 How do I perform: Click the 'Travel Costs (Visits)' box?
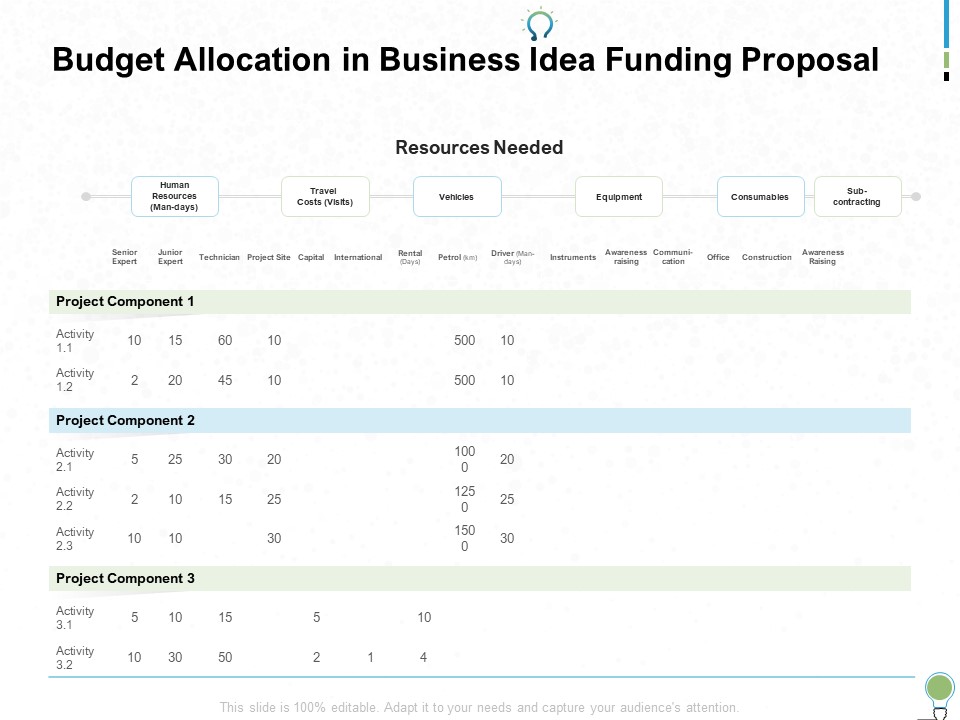pyautogui.click(x=325, y=197)
